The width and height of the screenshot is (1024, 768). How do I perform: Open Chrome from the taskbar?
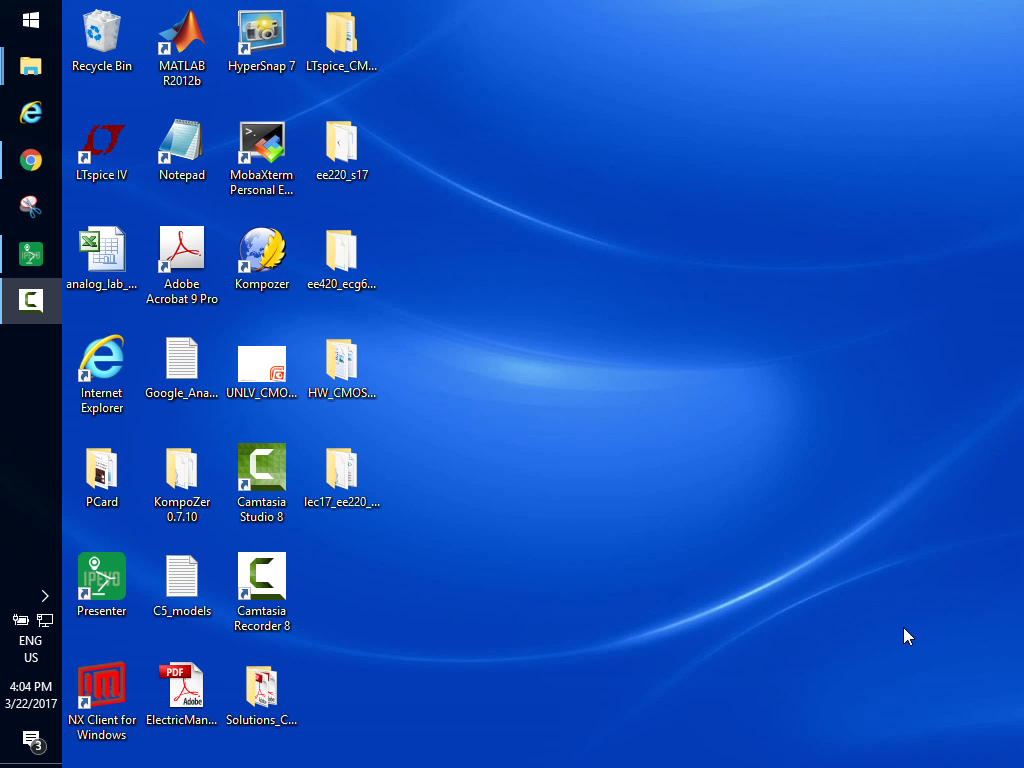31,160
